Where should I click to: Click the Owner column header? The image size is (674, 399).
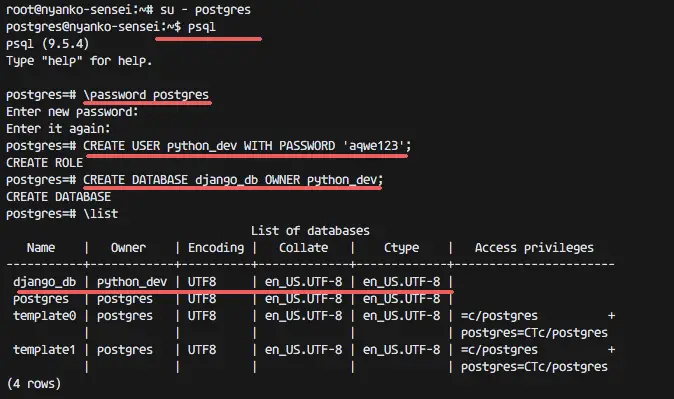(x=128, y=248)
